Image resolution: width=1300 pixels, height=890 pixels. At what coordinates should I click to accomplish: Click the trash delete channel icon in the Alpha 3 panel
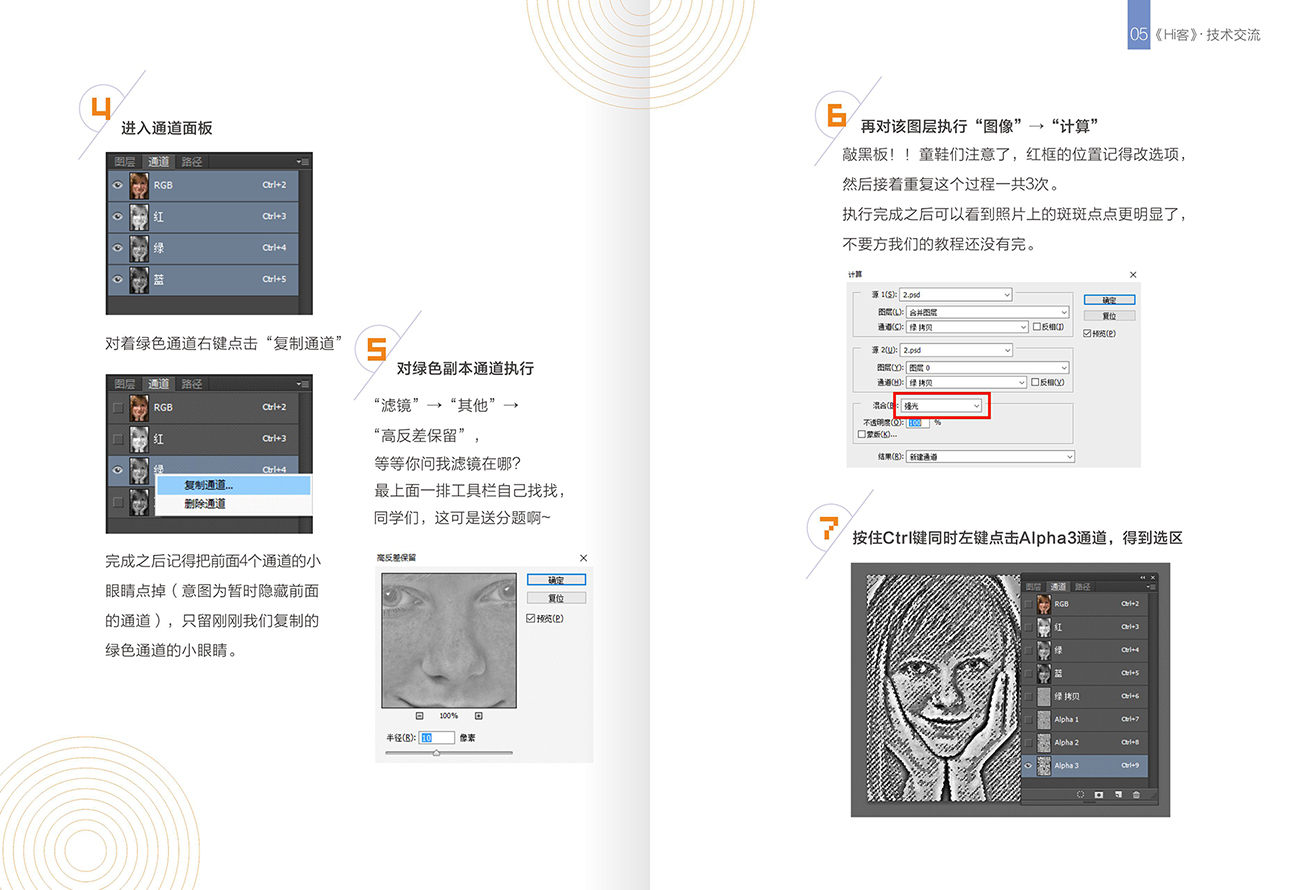(x=1136, y=795)
